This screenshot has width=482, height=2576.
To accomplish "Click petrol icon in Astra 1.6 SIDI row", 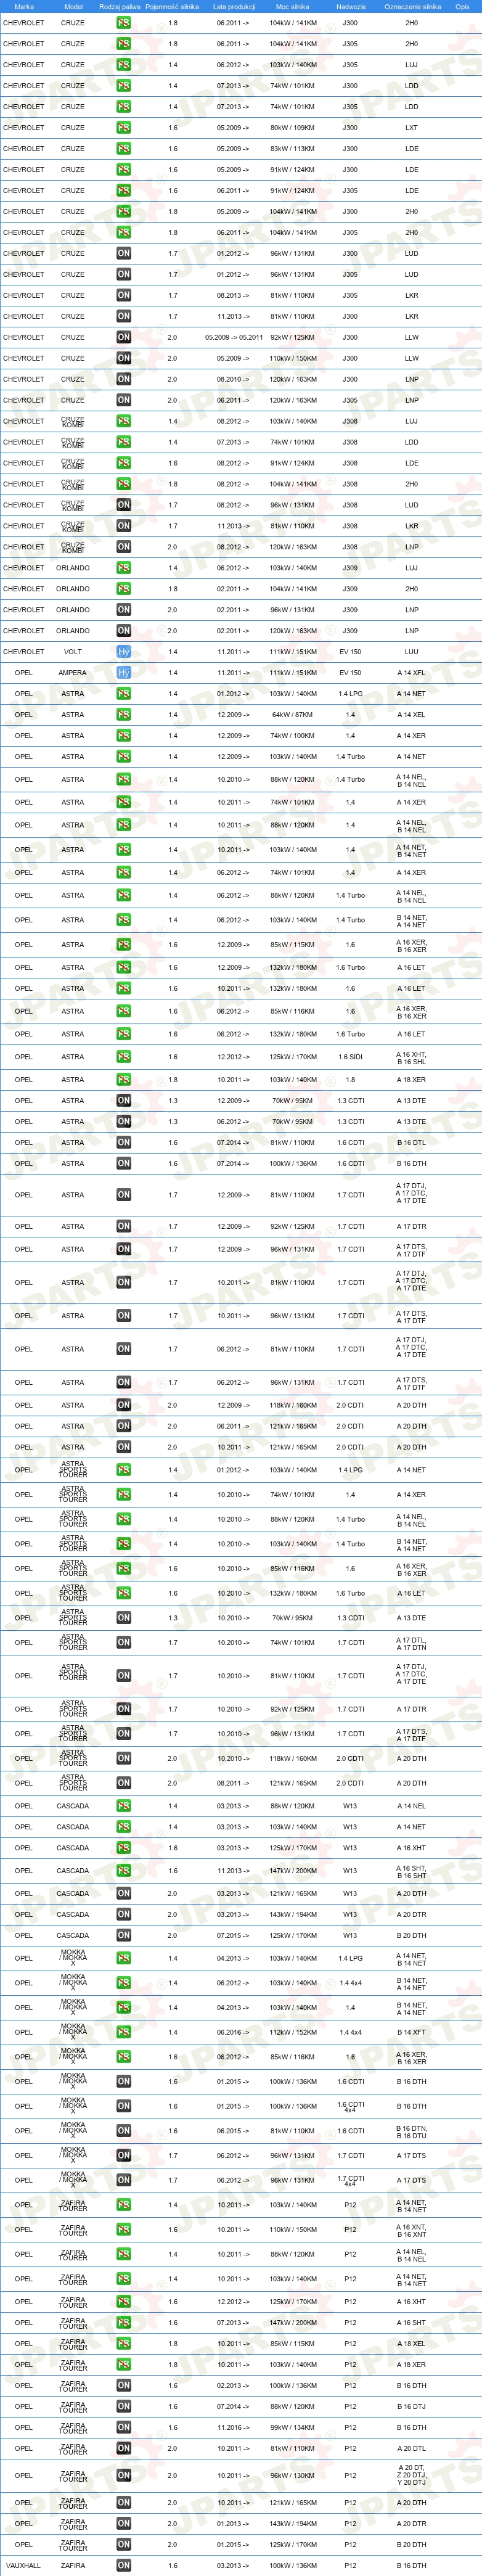I will click(x=123, y=1056).
